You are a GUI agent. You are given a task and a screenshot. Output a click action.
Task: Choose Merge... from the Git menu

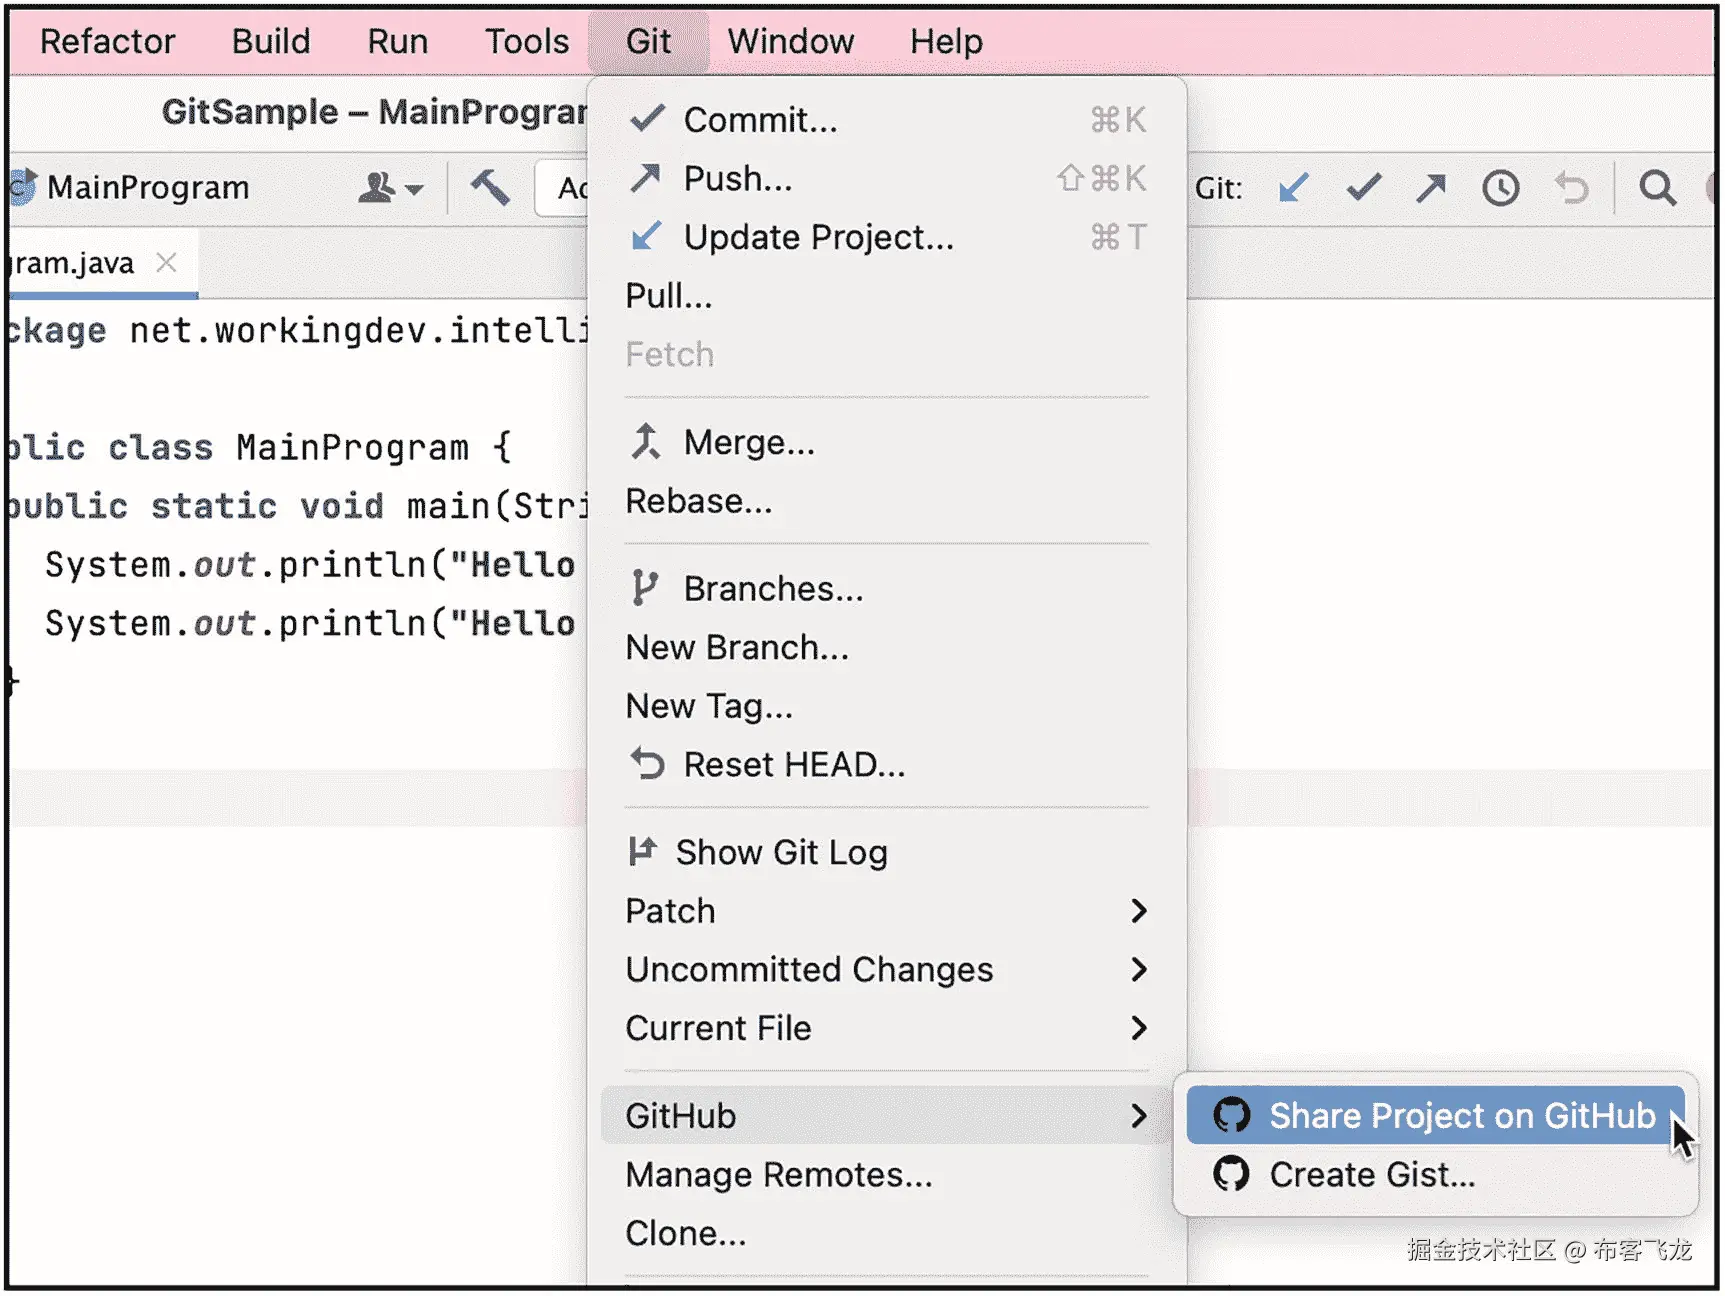click(887, 442)
